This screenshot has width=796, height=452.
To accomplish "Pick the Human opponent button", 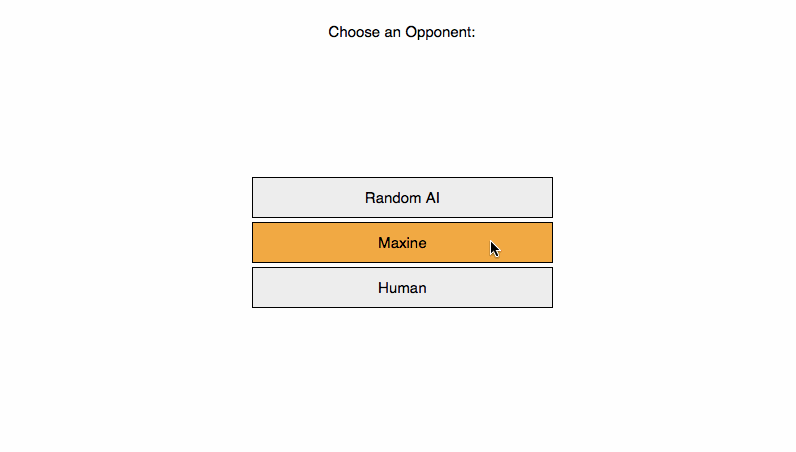I will [x=402, y=288].
